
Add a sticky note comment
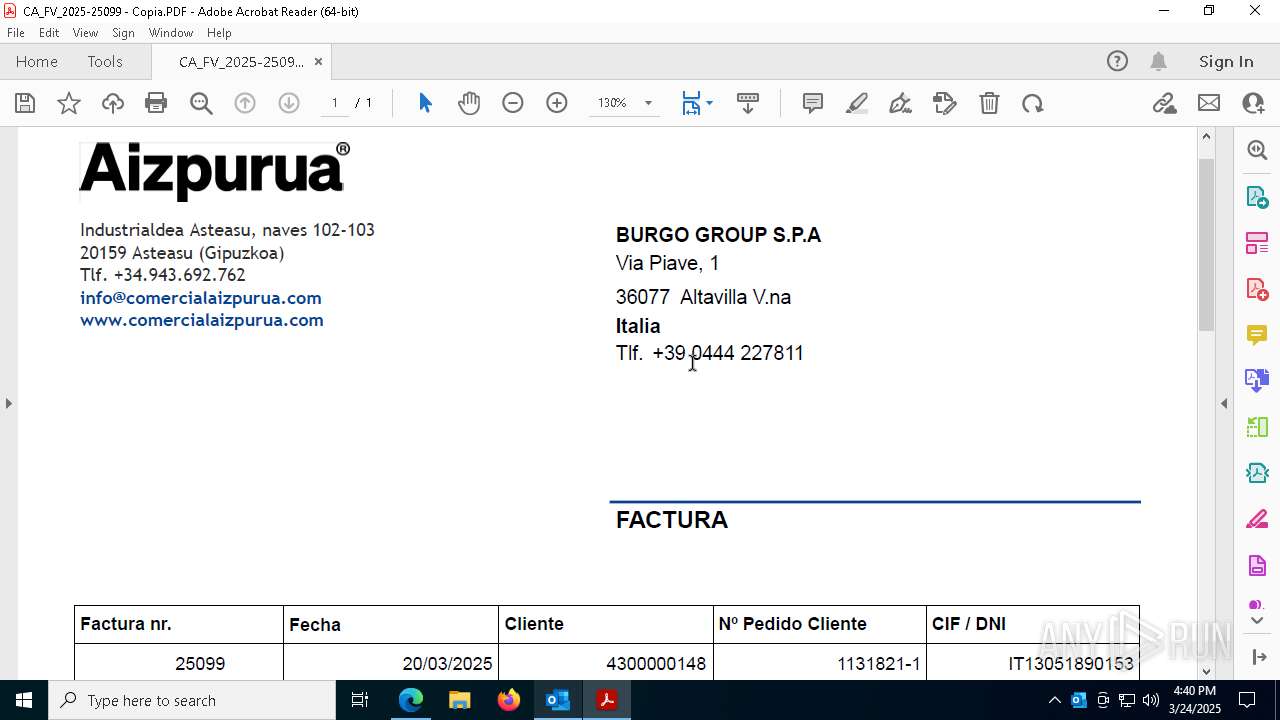pyautogui.click(x=813, y=103)
